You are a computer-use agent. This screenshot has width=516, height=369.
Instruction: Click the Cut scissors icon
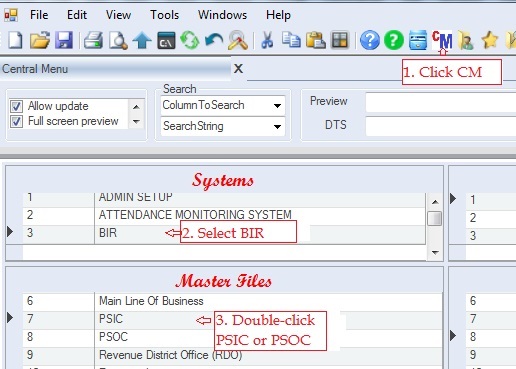point(267,40)
